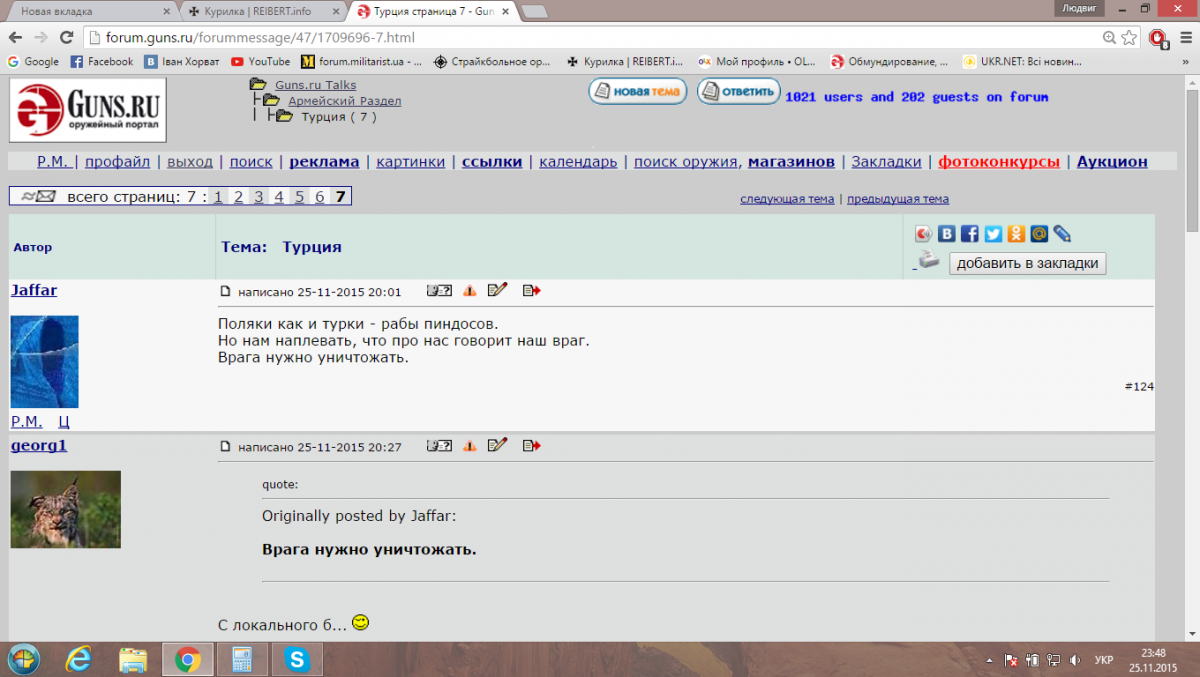
Task: Report georg1's post with warning triangle
Action: point(470,446)
